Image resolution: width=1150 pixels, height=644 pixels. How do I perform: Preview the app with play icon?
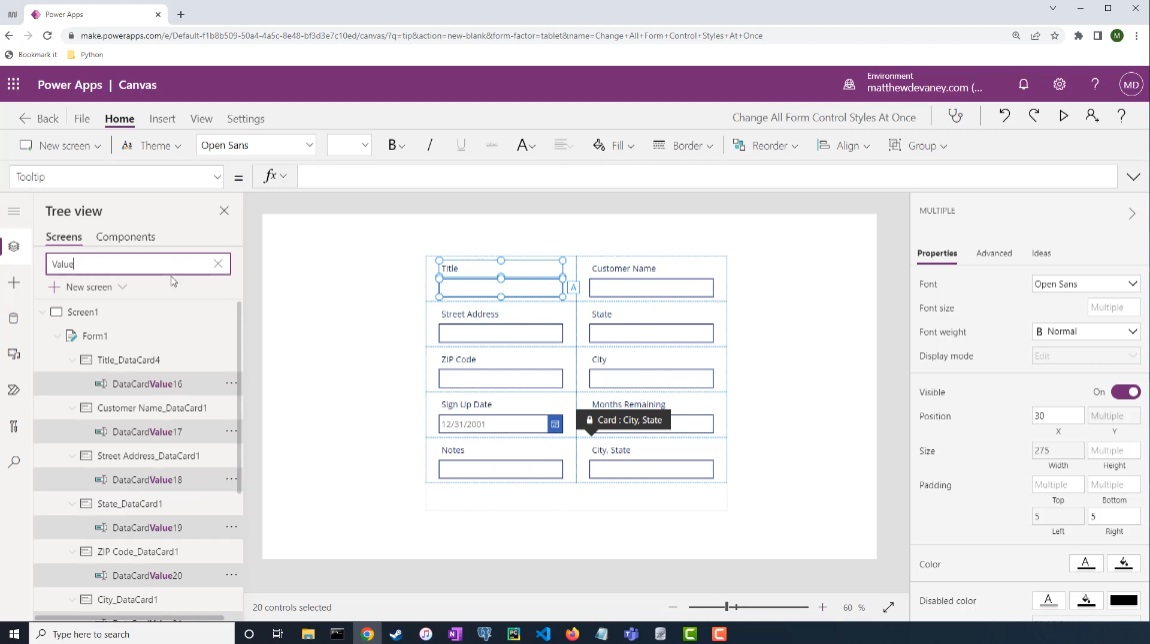point(1063,116)
